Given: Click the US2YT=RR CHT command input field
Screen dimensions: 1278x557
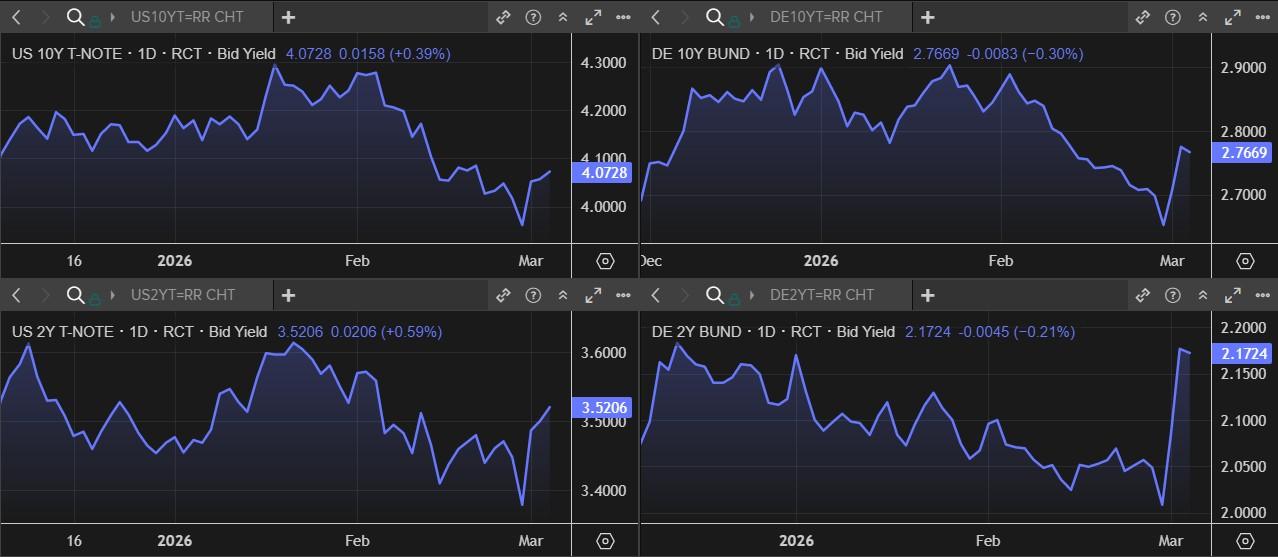Looking at the screenshot, I should [183, 295].
